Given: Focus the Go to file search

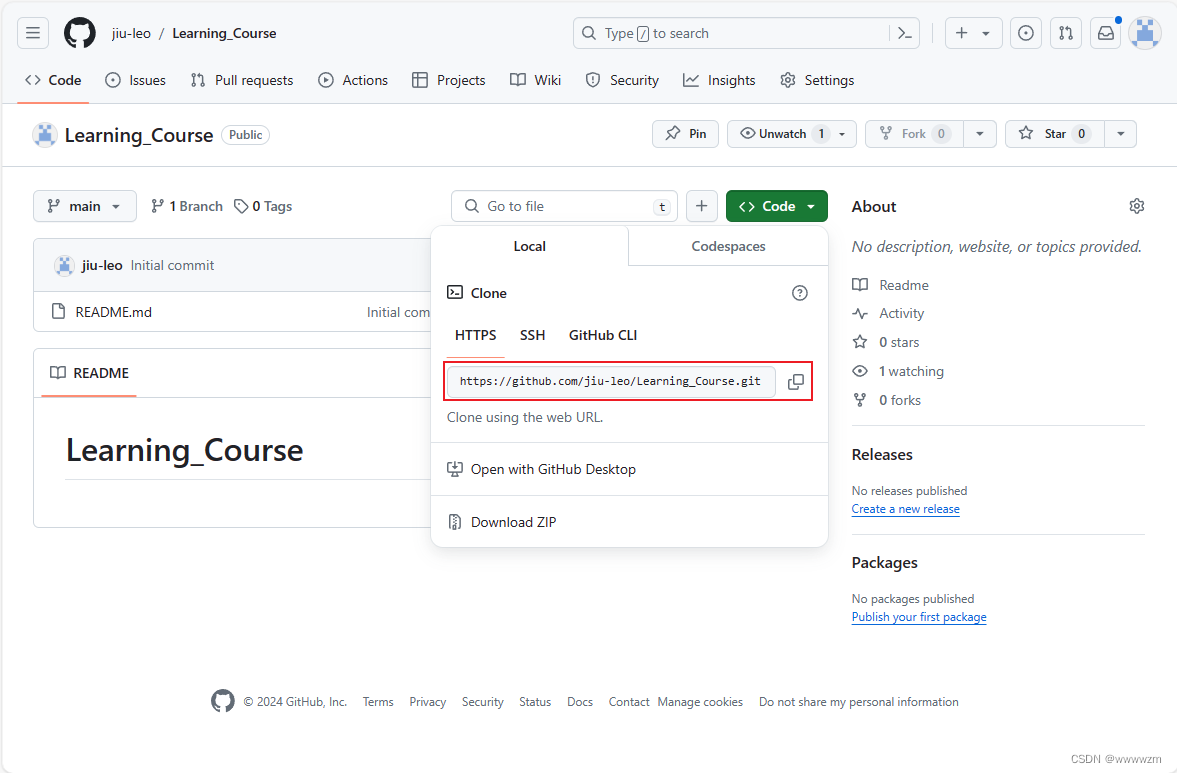Looking at the screenshot, I should 564,206.
